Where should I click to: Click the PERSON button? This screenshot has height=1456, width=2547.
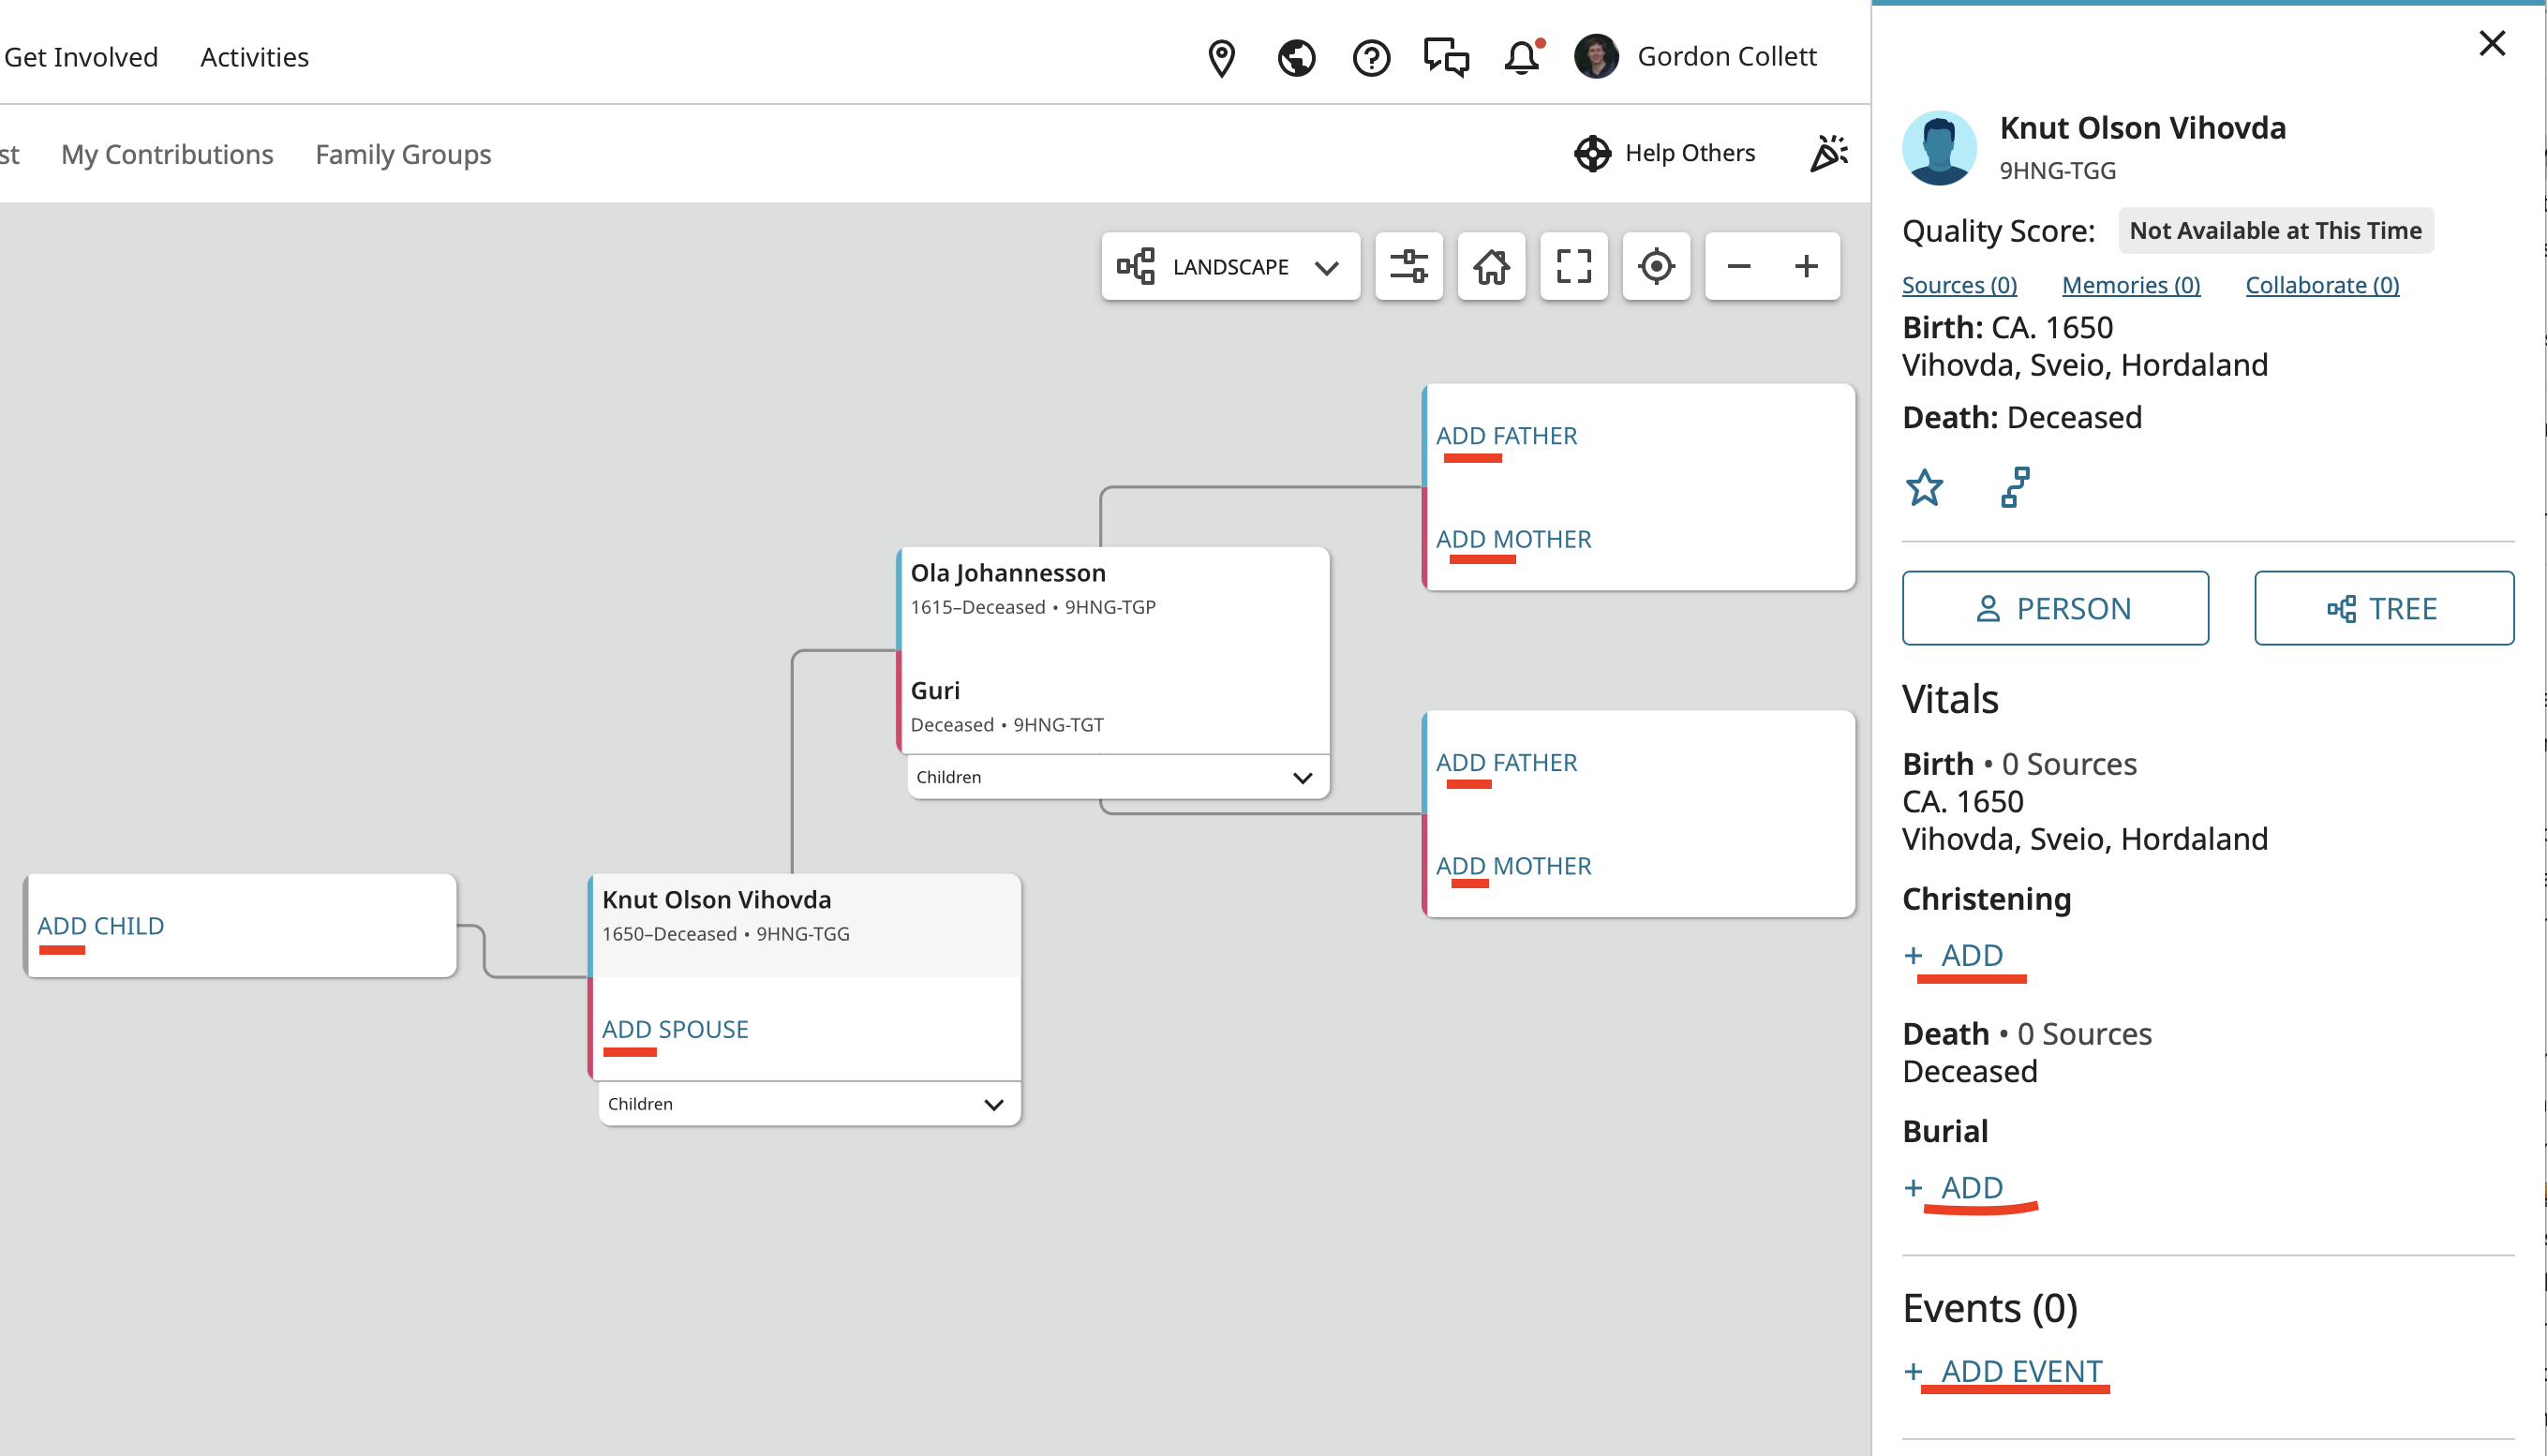[2055, 608]
